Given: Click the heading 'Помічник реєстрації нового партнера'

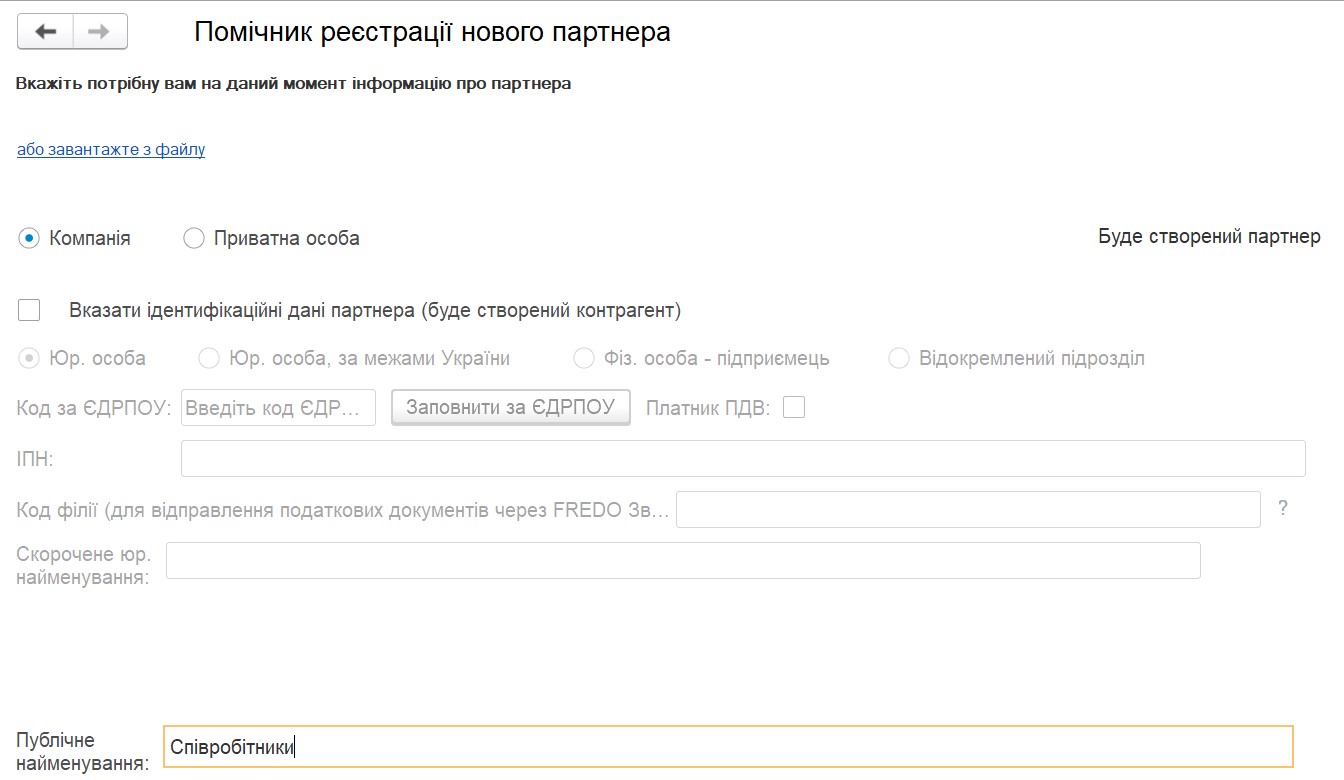Looking at the screenshot, I should [x=432, y=32].
